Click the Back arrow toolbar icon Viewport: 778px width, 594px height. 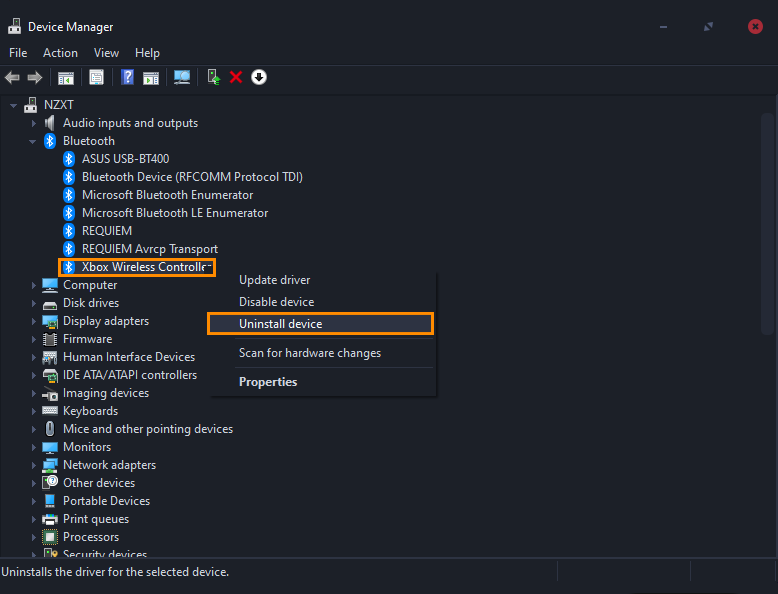pyautogui.click(x=12, y=77)
